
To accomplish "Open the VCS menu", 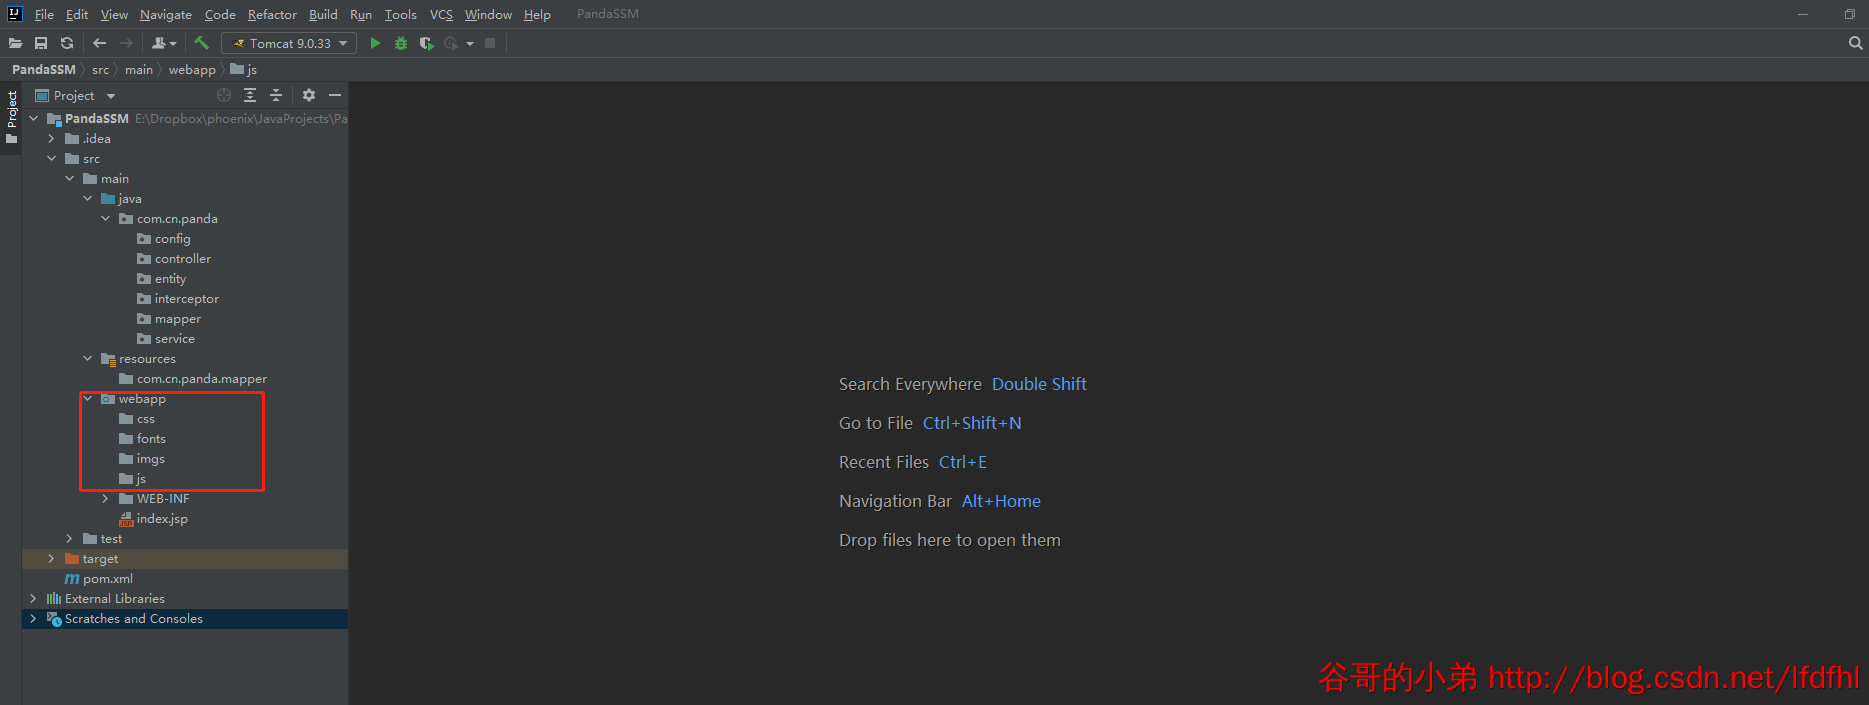I will [x=441, y=14].
